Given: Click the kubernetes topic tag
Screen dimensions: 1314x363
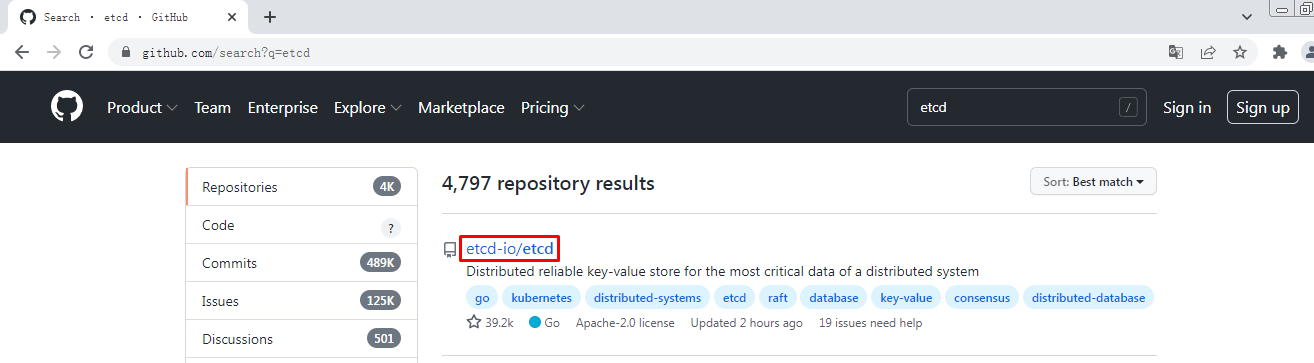Looking at the screenshot, I should (542, 298).
